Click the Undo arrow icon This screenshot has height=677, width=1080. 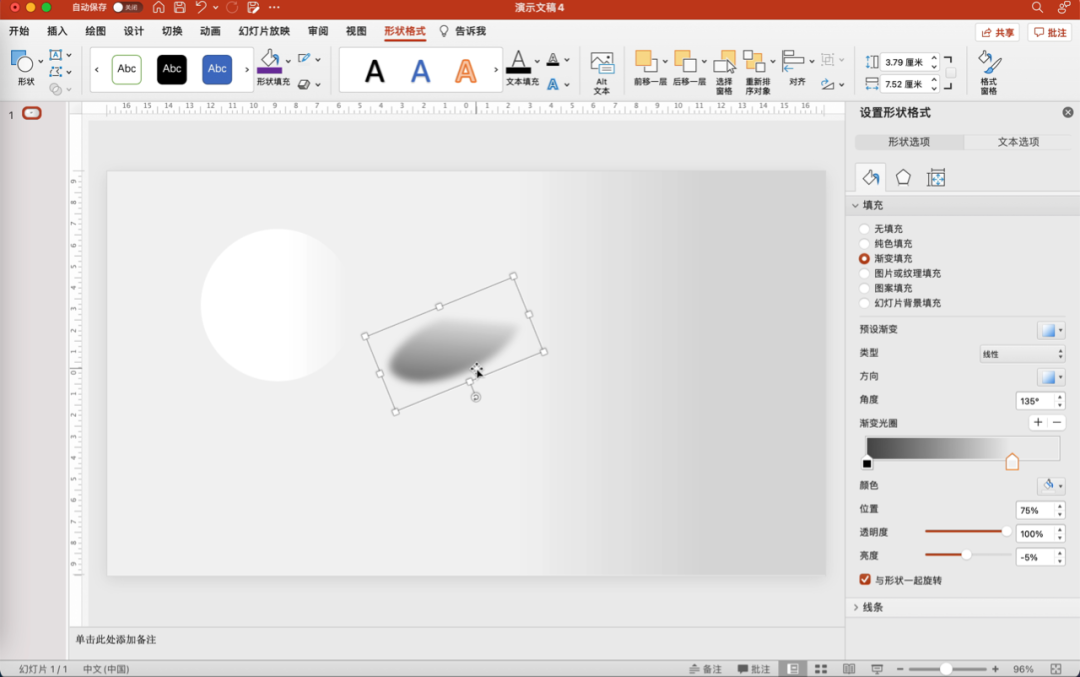(x=200, y=8)
